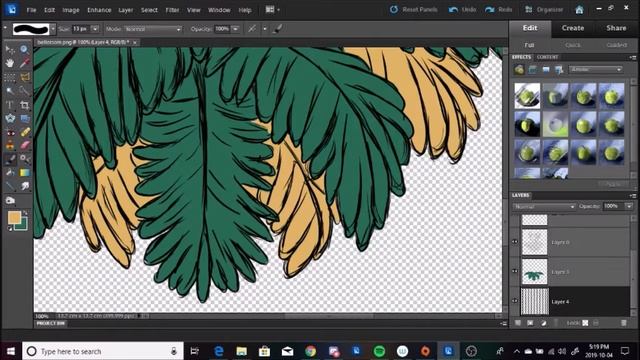Toggle lock all padlock icon
The width and height of the screenshot is (640, 360).
(x=596, y=323)
